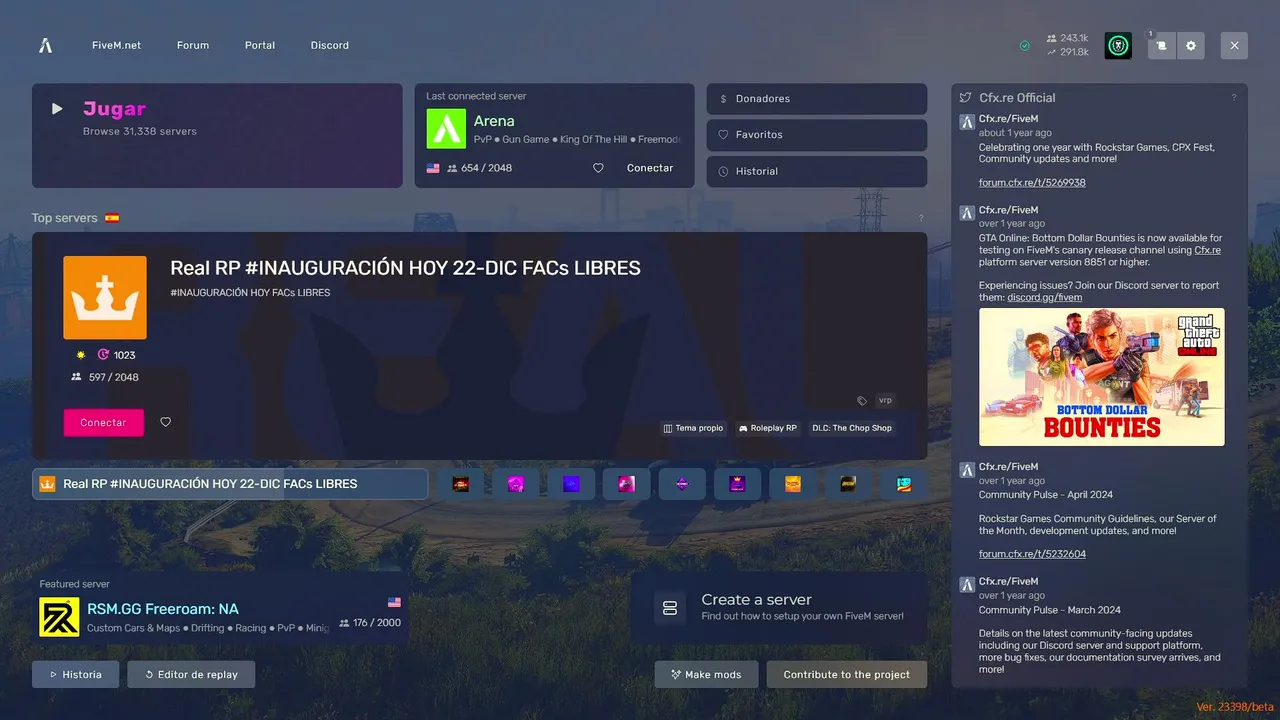The image size is (1280, 720).
Task: Open the Arena server logo
Action: [x=446, y=128]
